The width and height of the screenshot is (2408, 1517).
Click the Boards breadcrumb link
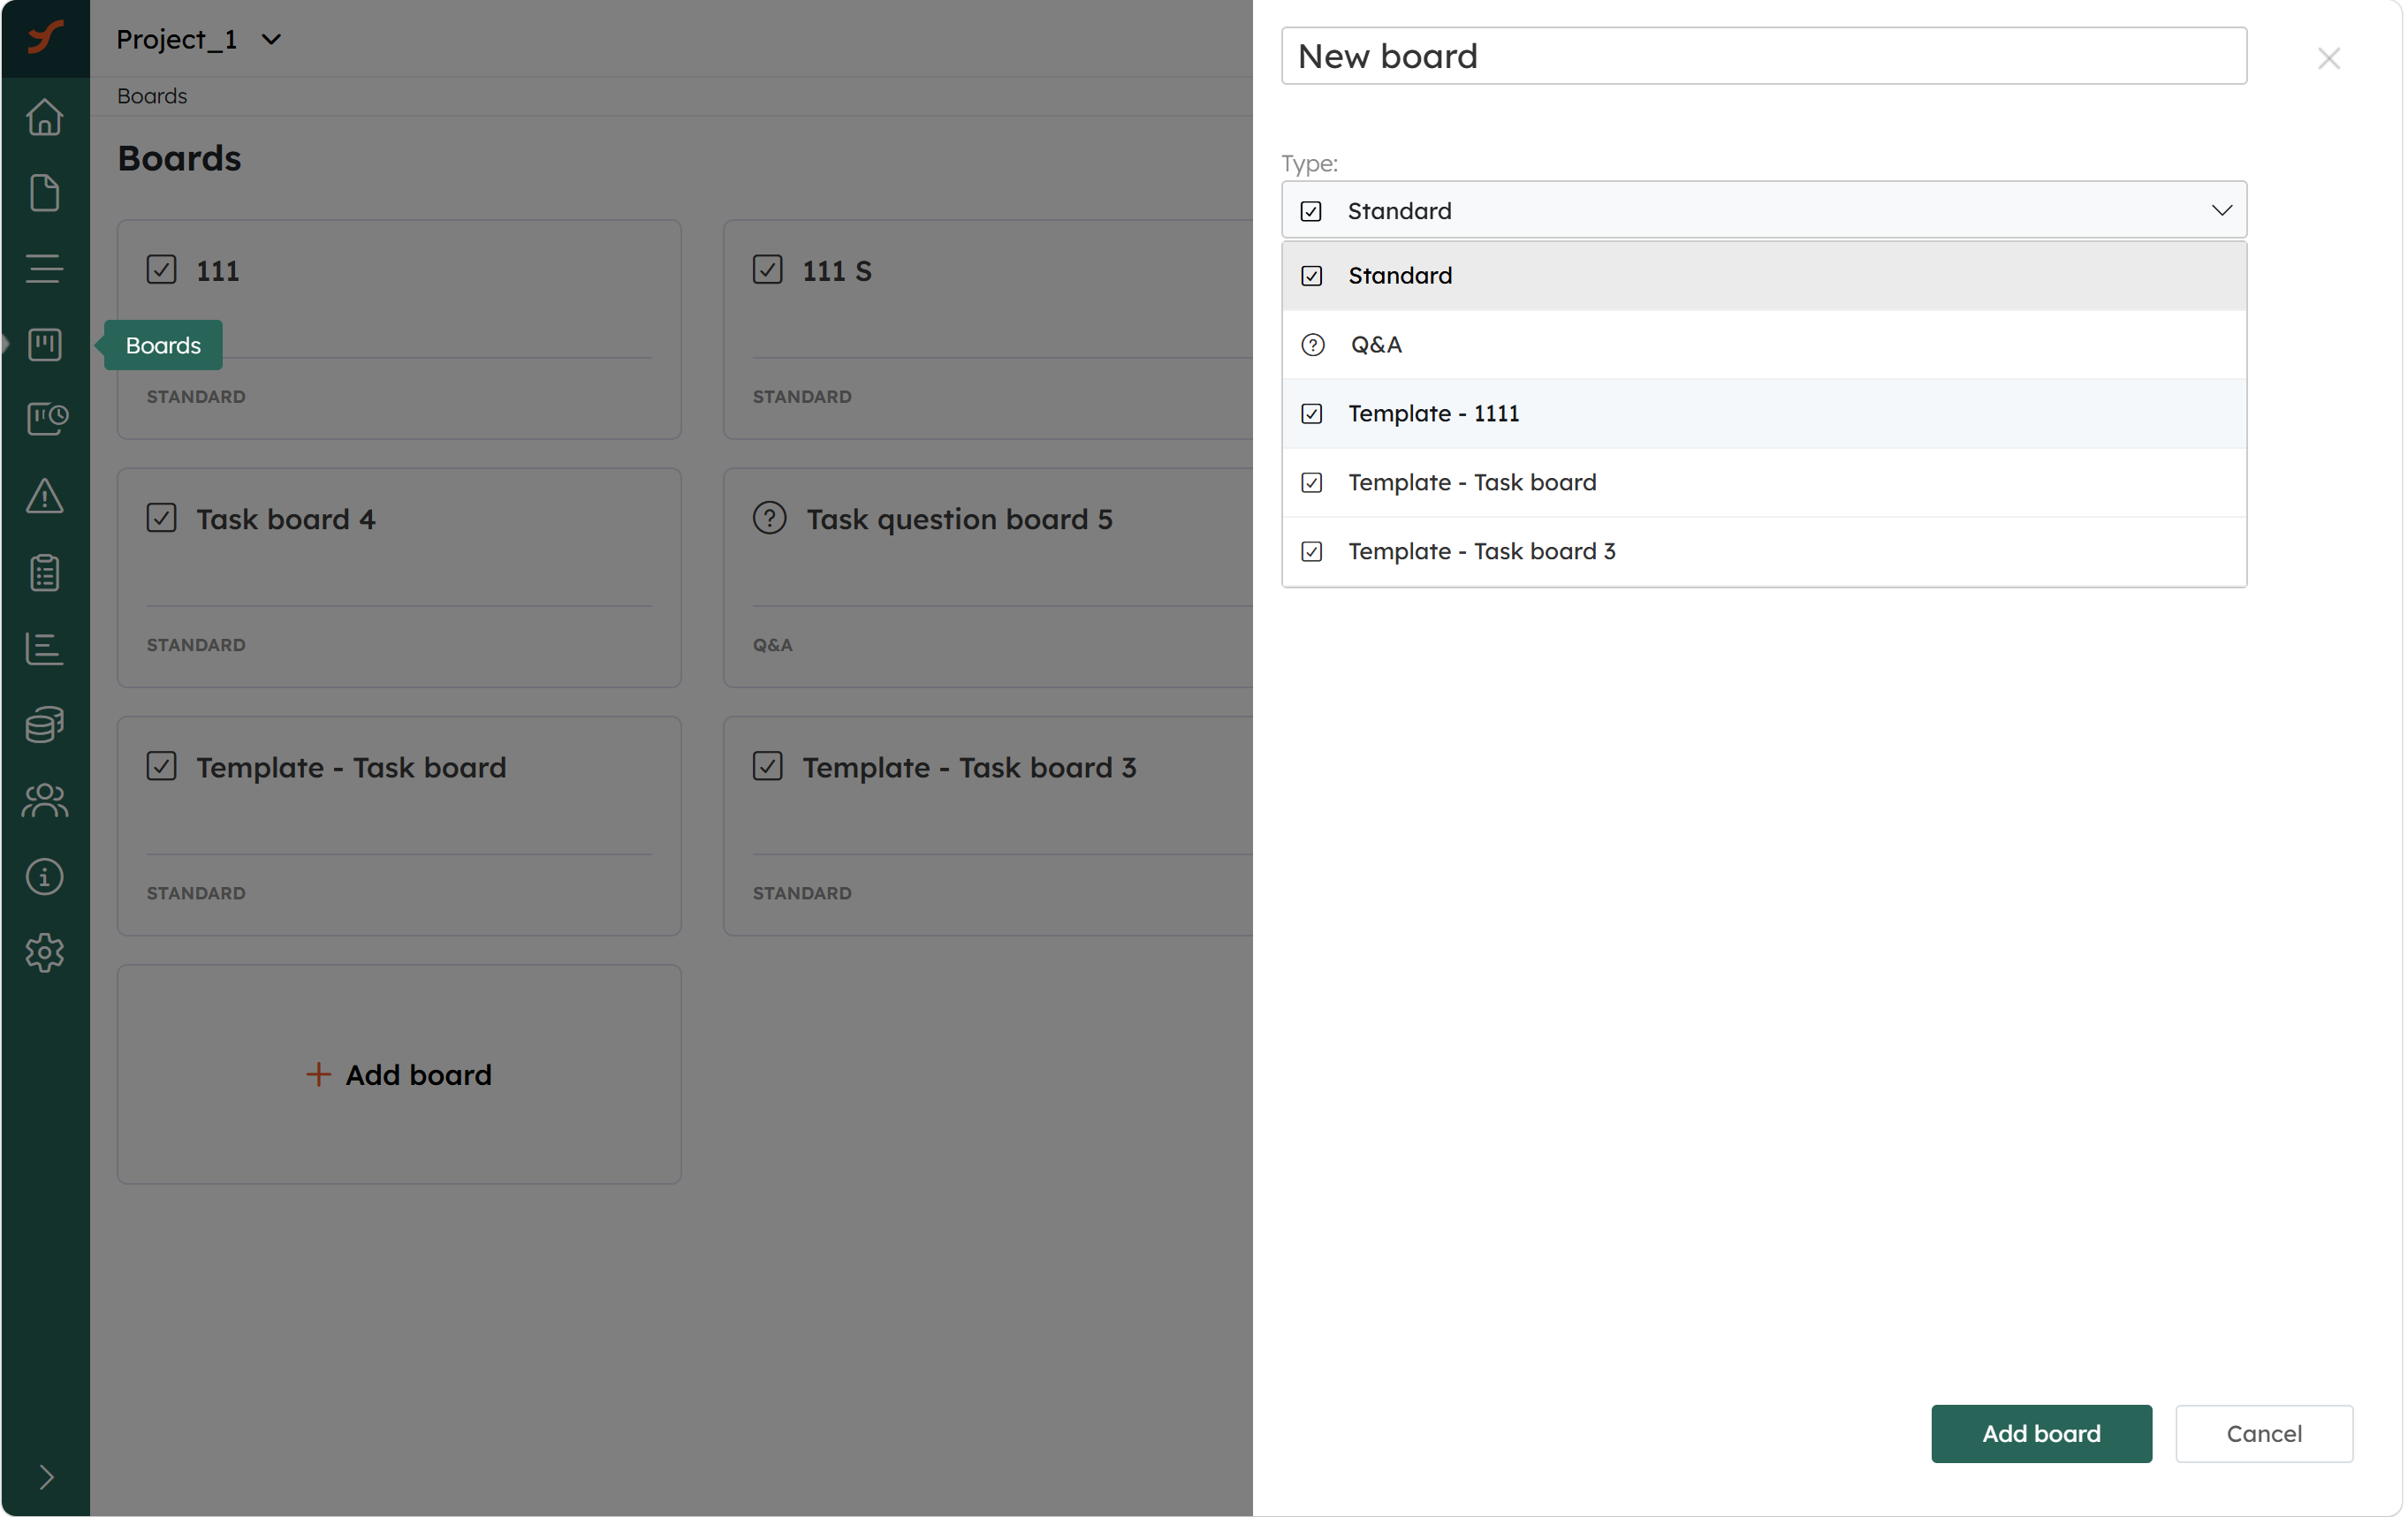152,96
